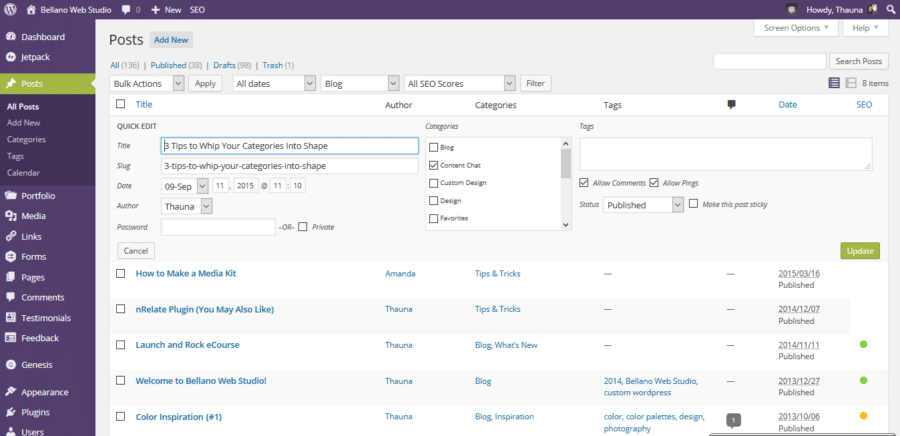Switch to excerpt view icon
900x436 pixels.
tap(851, 83)
